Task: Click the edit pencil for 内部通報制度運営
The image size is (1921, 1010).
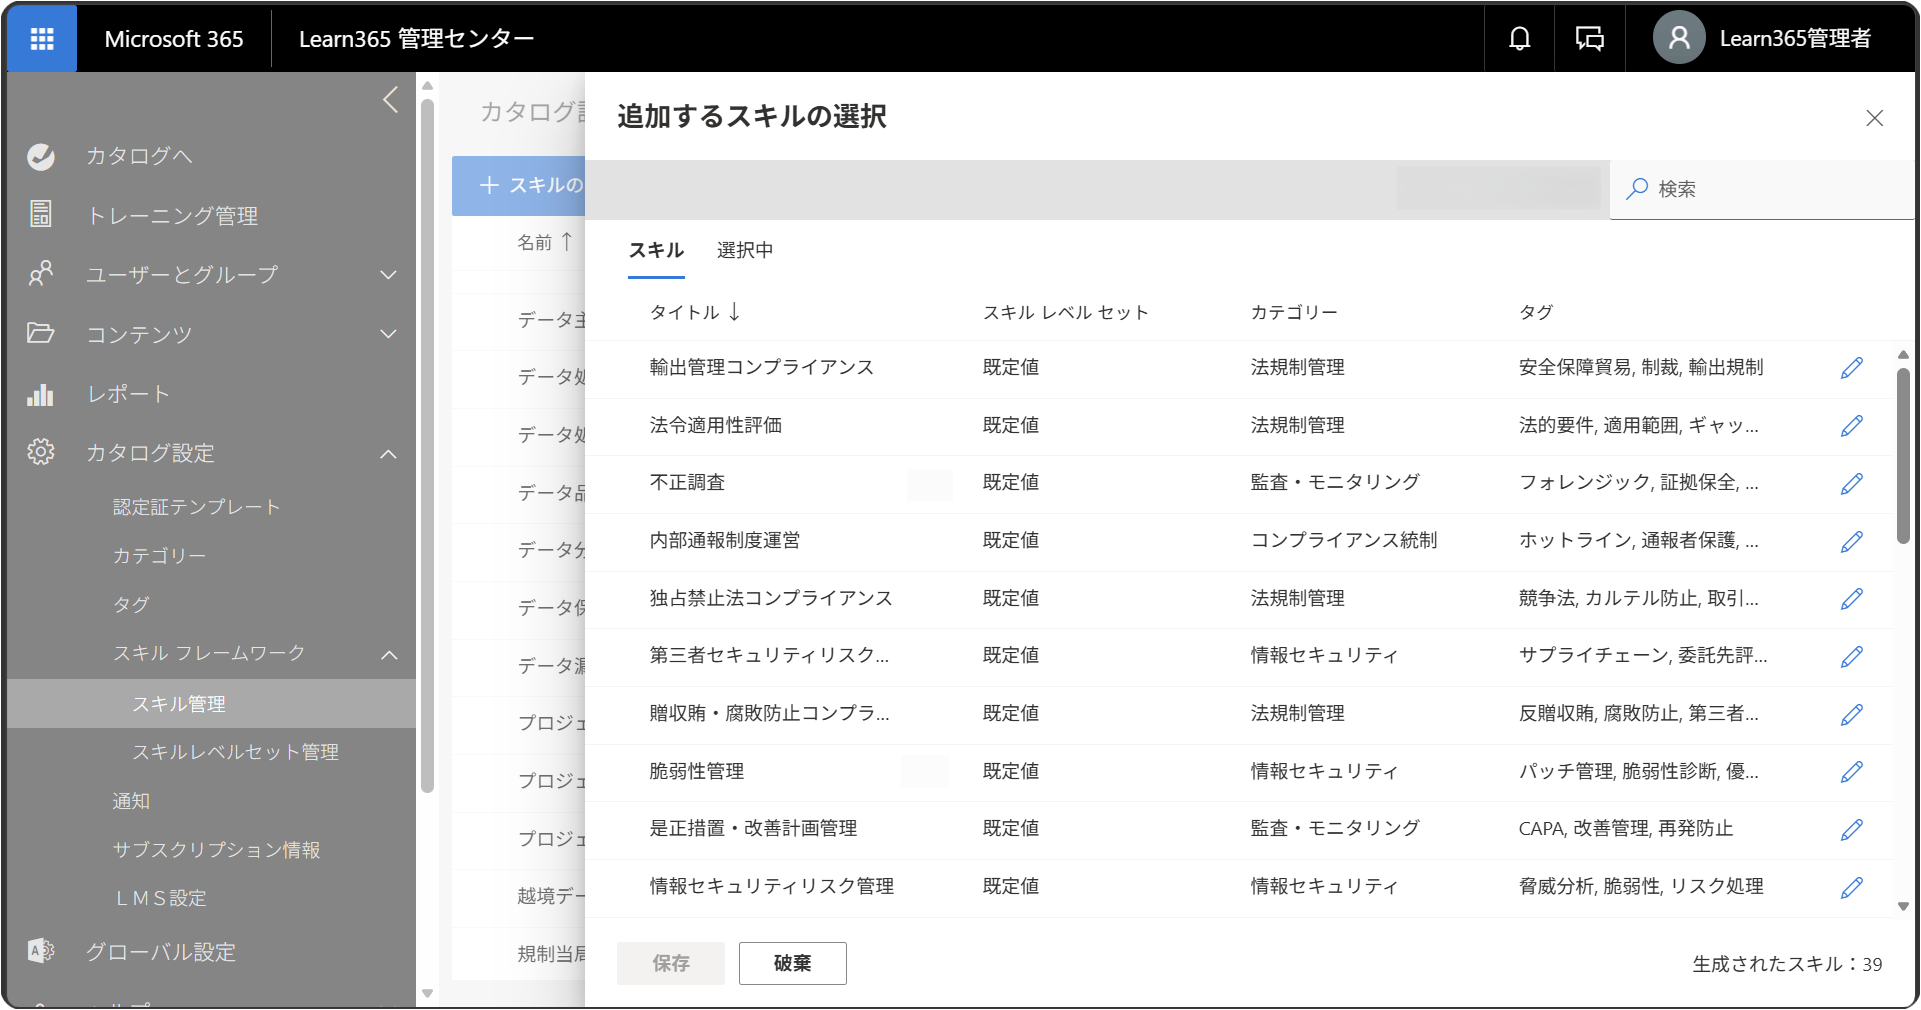Action: 1851,542
